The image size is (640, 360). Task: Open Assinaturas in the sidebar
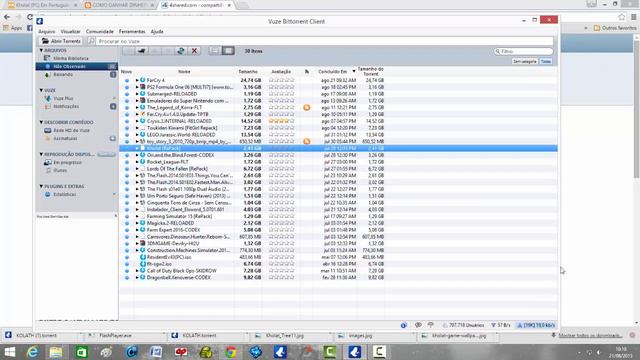pyautogui.click(x=65, y=138)
